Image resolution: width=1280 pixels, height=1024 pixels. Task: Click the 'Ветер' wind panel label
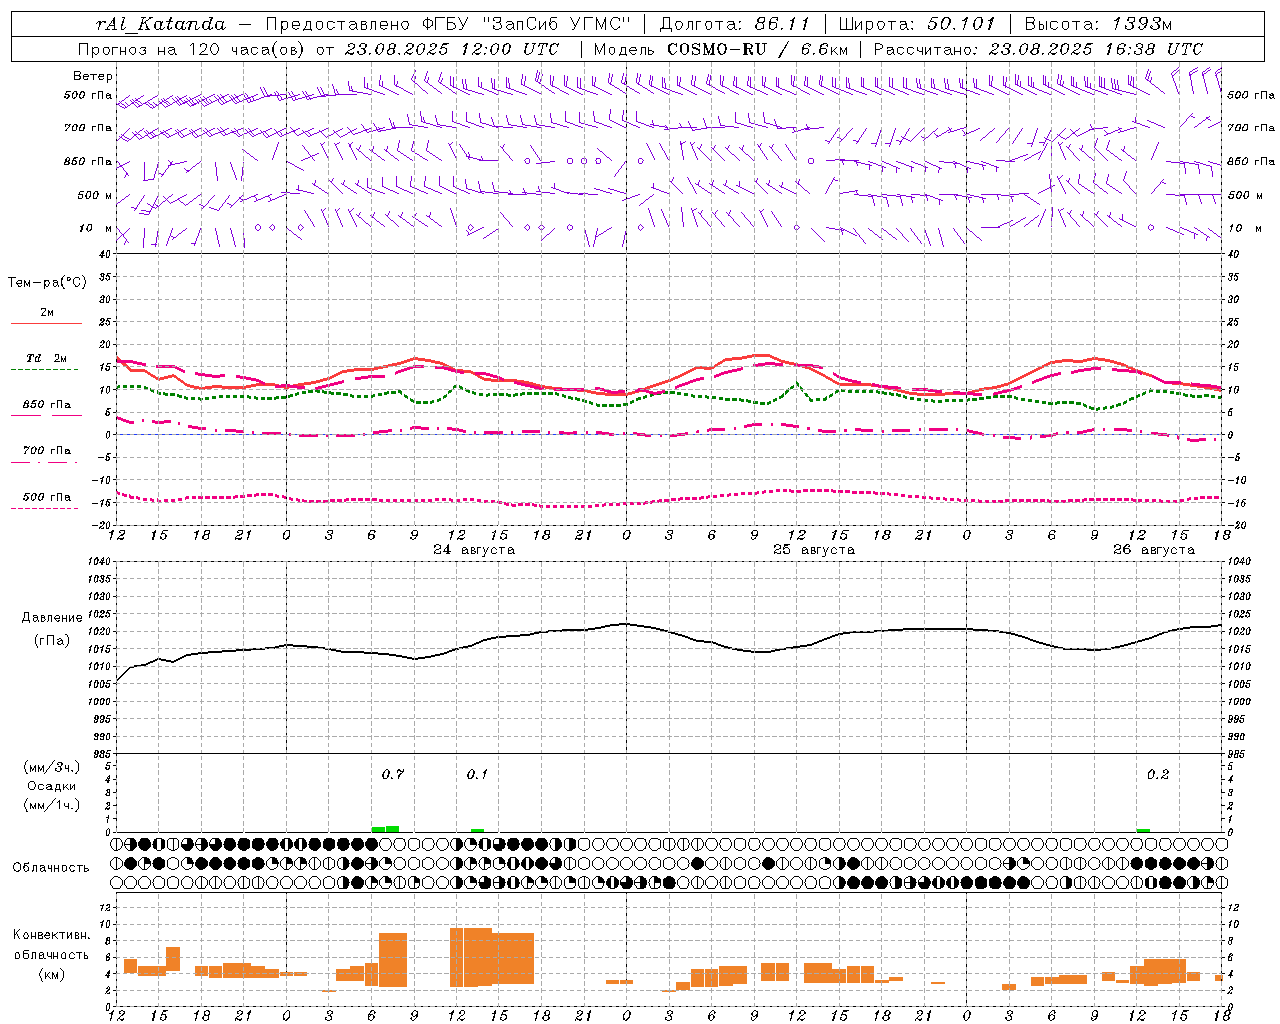[x=93, y=76]
